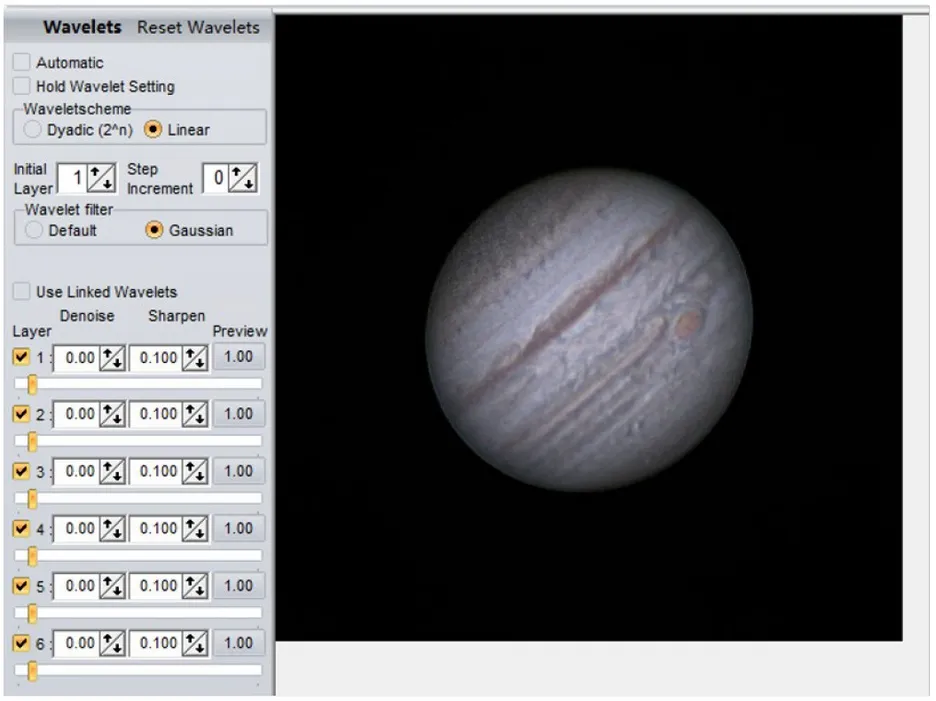Adjust Layer 1 Denoise spinner arrows
The height and width of the screenshot is (701, 936).
(x=112, y=358)
